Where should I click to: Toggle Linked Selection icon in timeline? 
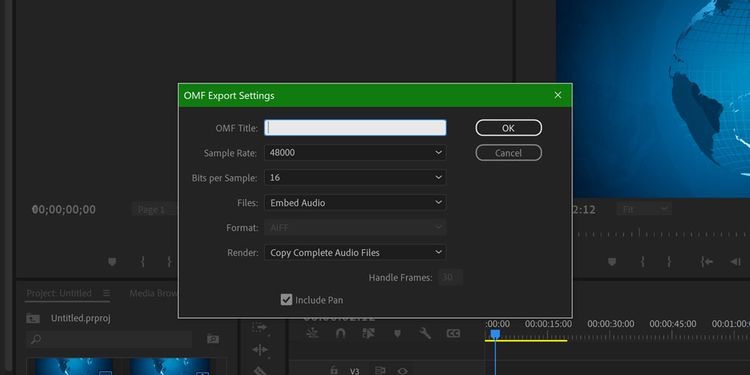(369, 333)
